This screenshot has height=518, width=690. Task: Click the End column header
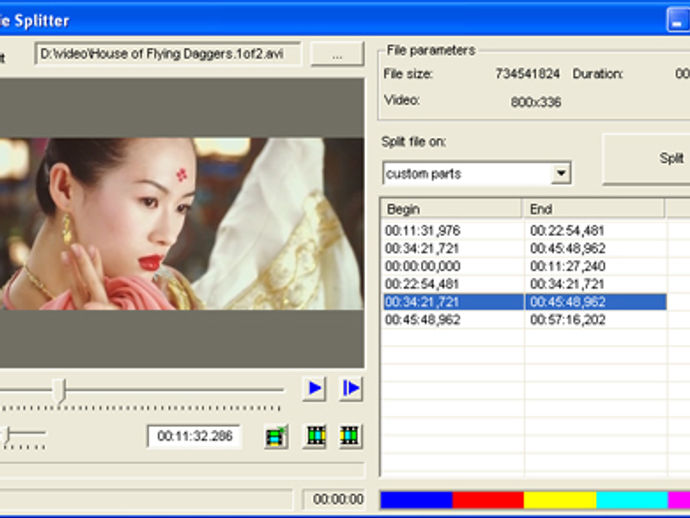coord(594,209)
